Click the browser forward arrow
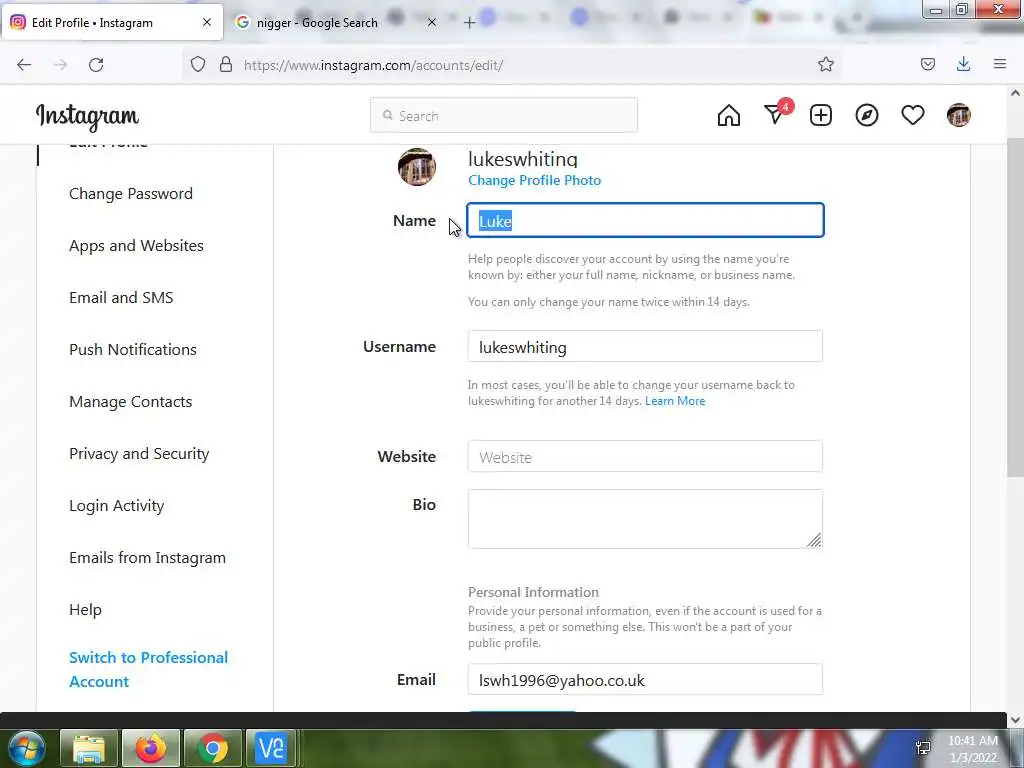Screen dimensions: 1024x768 pyautogui.click(x=60, y=65)
